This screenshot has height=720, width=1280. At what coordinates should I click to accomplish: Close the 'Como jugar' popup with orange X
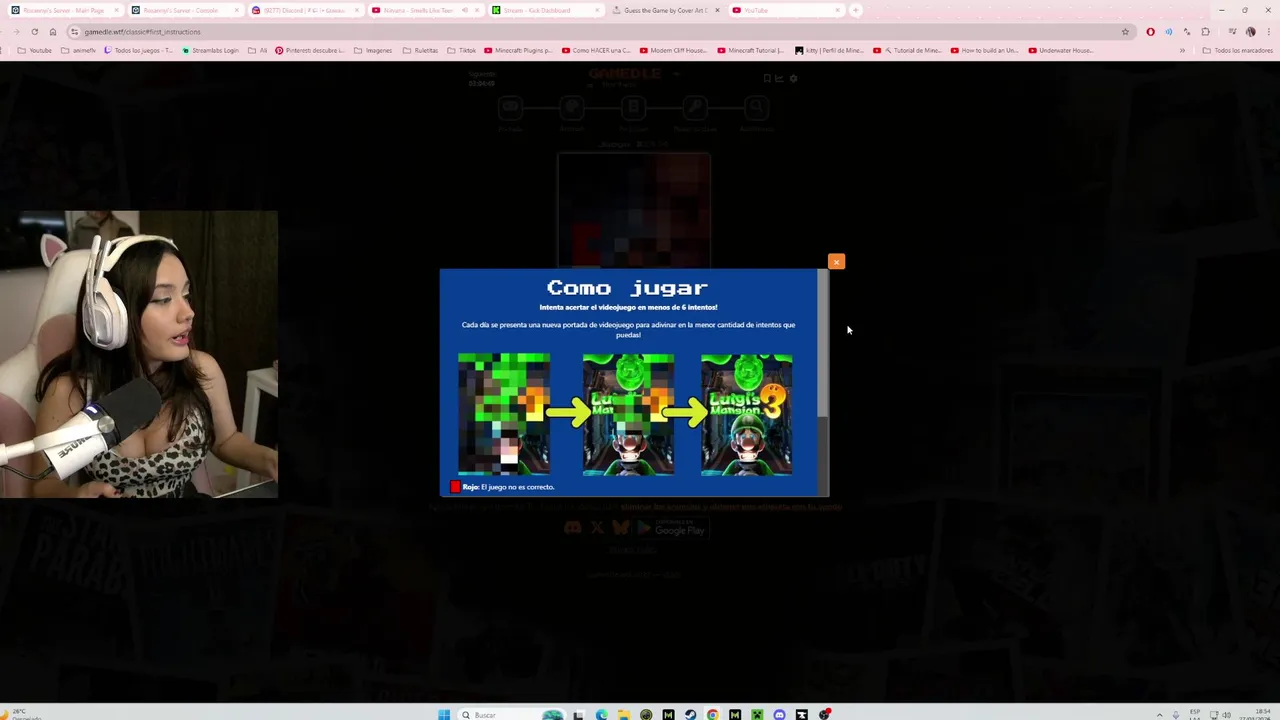(836, 262)
